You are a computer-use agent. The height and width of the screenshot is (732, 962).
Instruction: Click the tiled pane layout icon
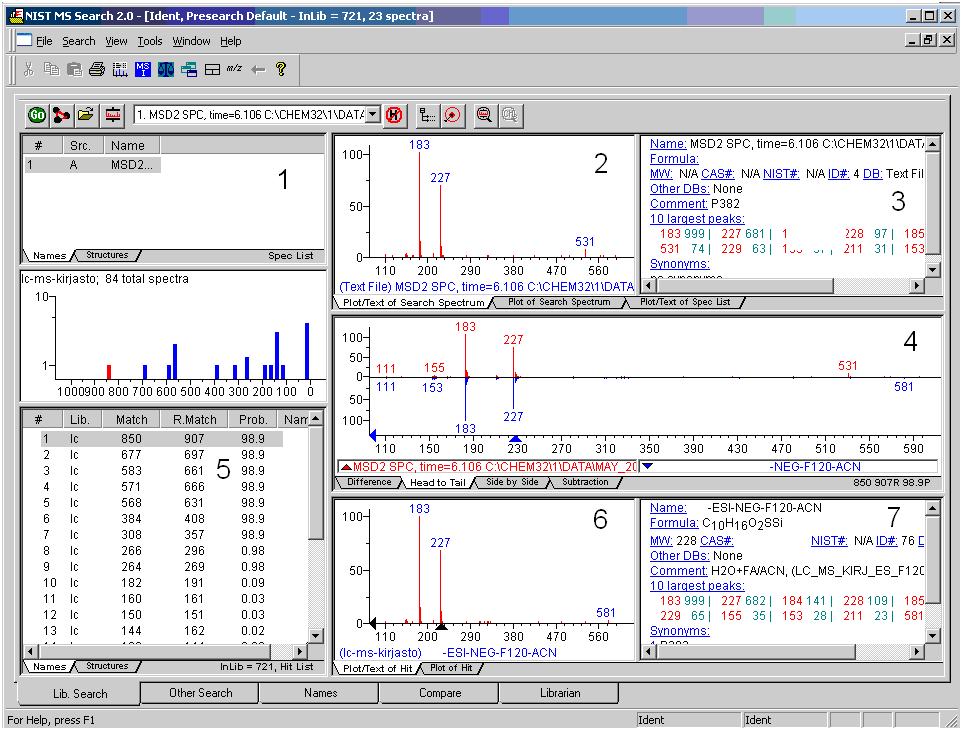[212, 69]
